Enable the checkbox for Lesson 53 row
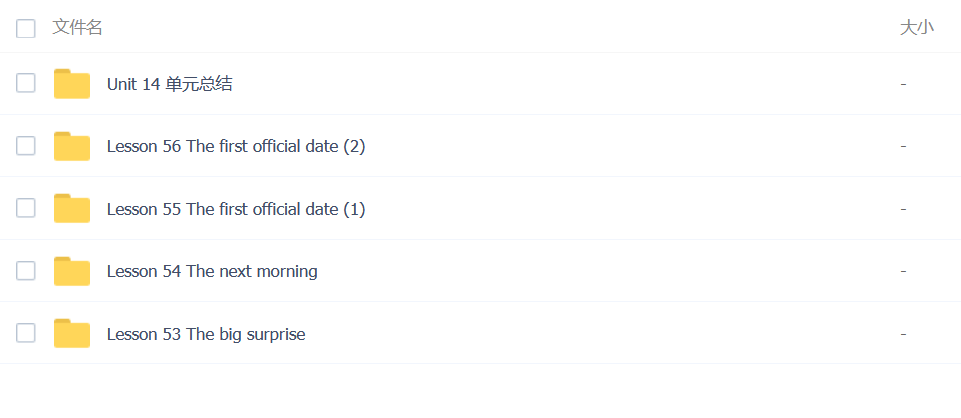This screenshot has width=961, height=418. click(x=26, y=333)
